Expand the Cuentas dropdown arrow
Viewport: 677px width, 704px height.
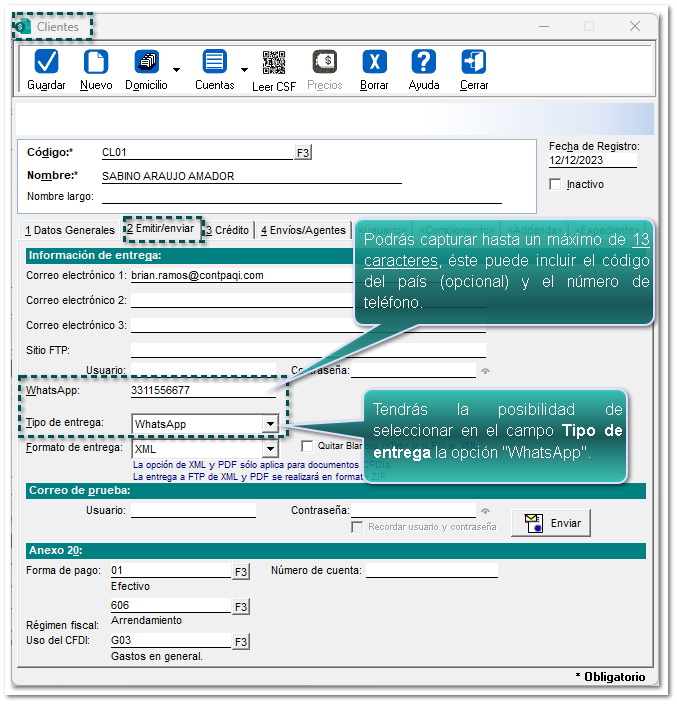244,70
